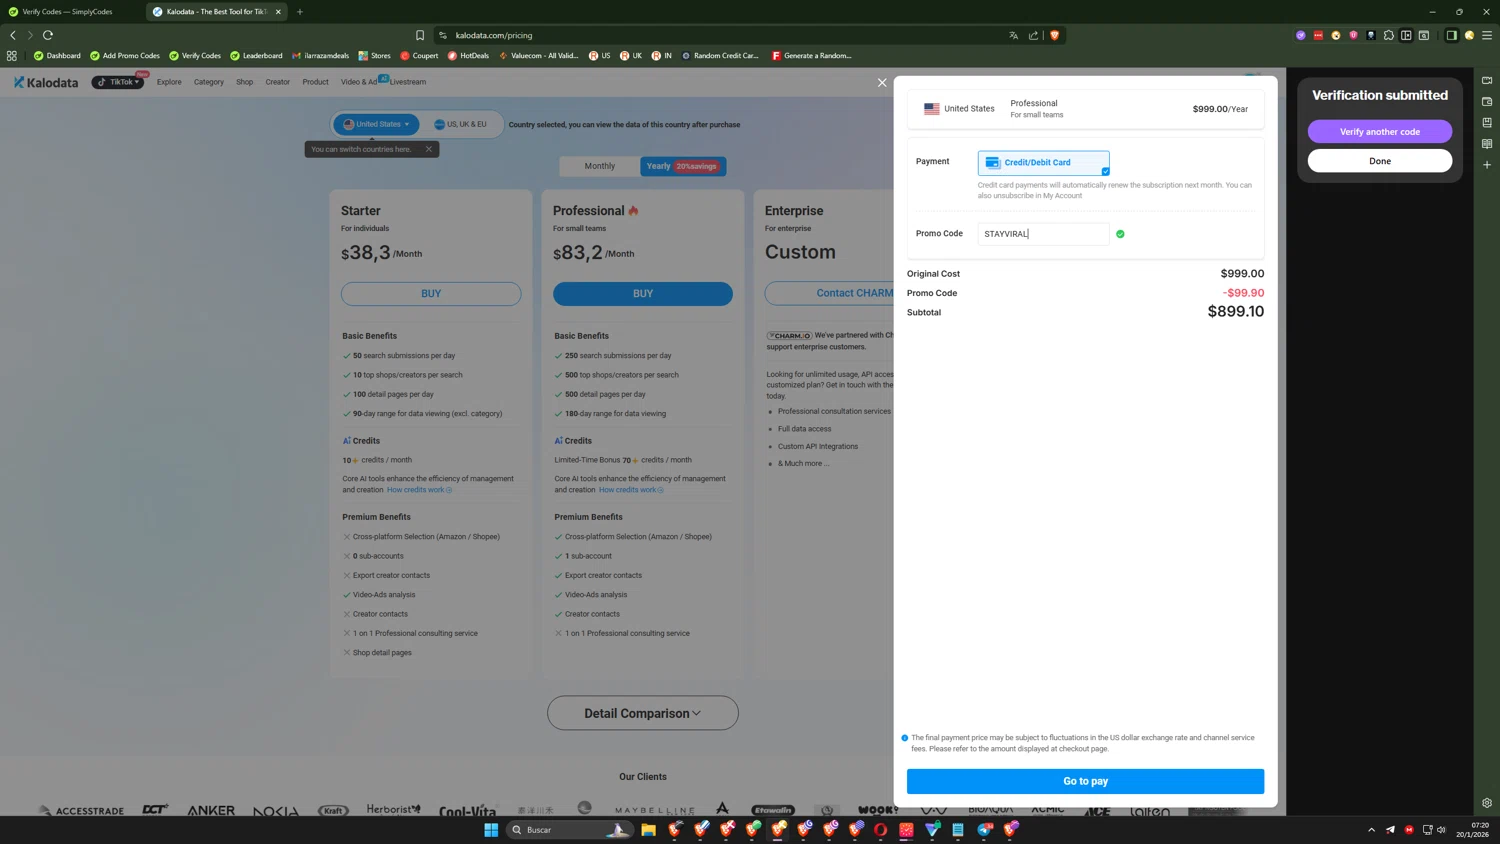Open the extensions puzzle icon
This screenshot has width=1500, height=844.
point(1389,35)
